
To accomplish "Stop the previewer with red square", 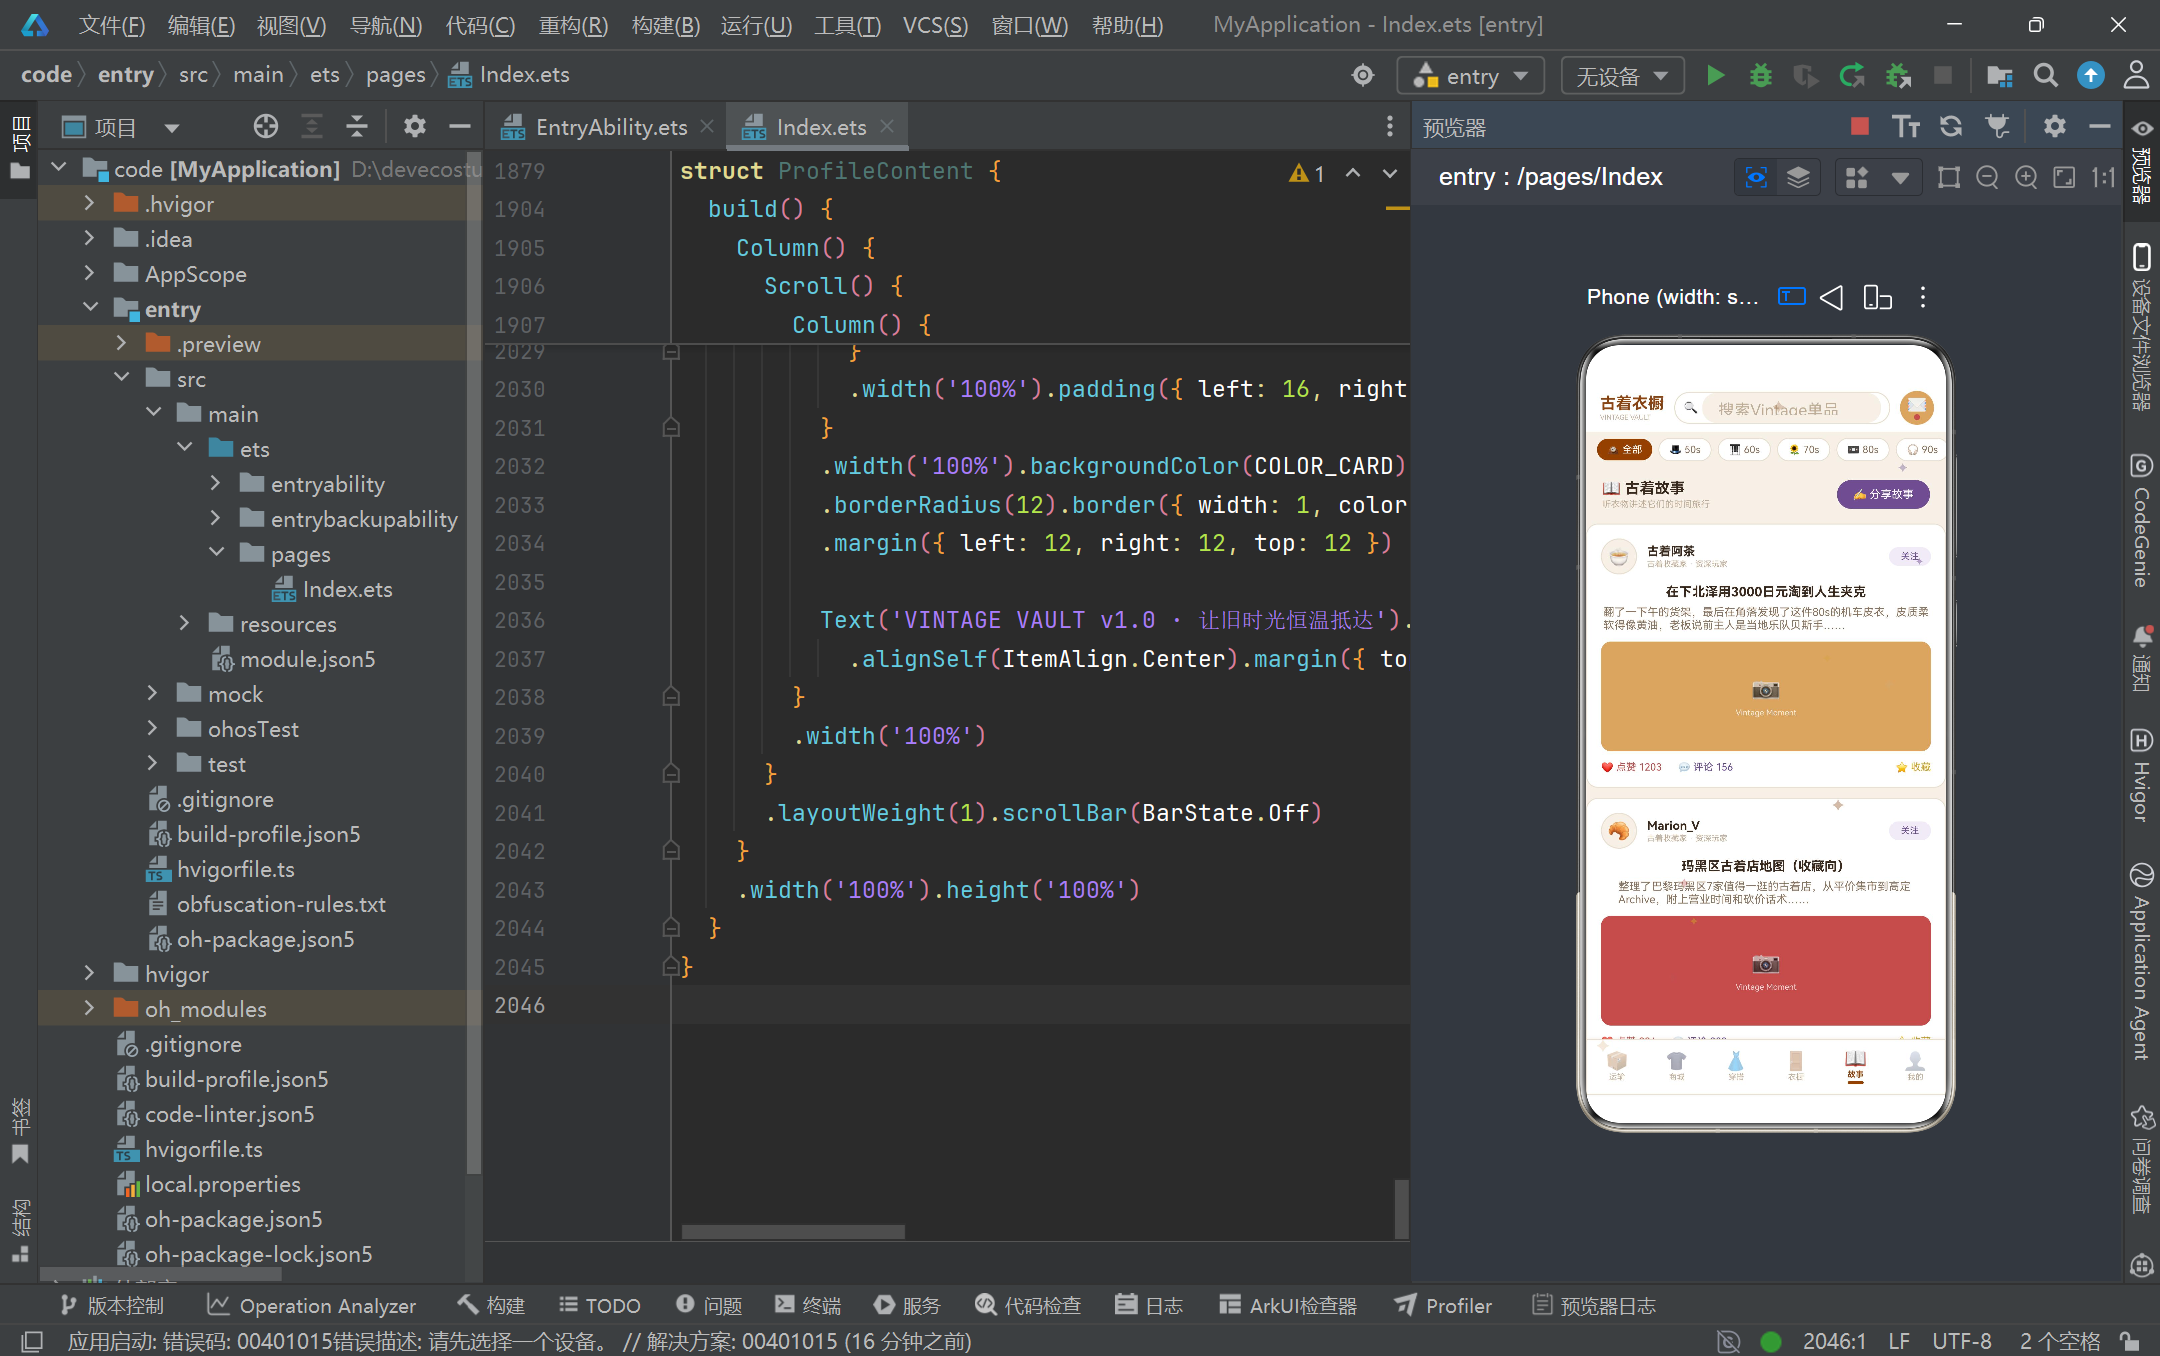I will (1860, 126).
